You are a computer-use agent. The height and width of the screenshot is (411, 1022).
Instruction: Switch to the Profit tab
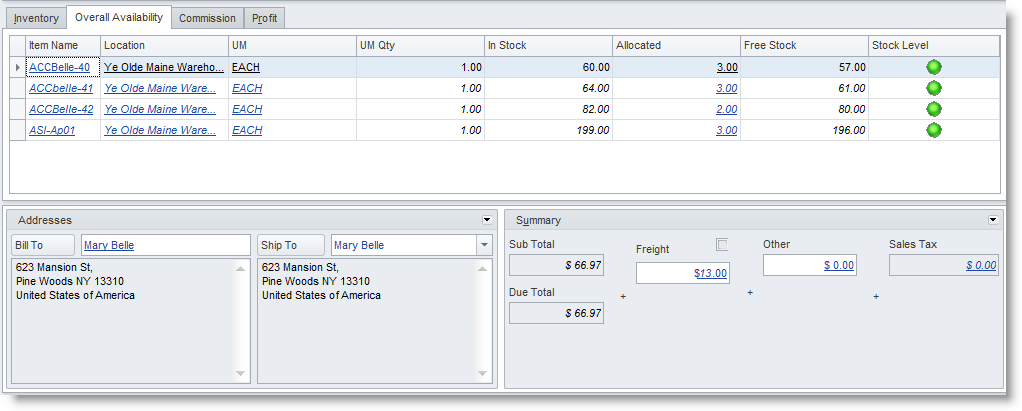click(x=265, y=18)
